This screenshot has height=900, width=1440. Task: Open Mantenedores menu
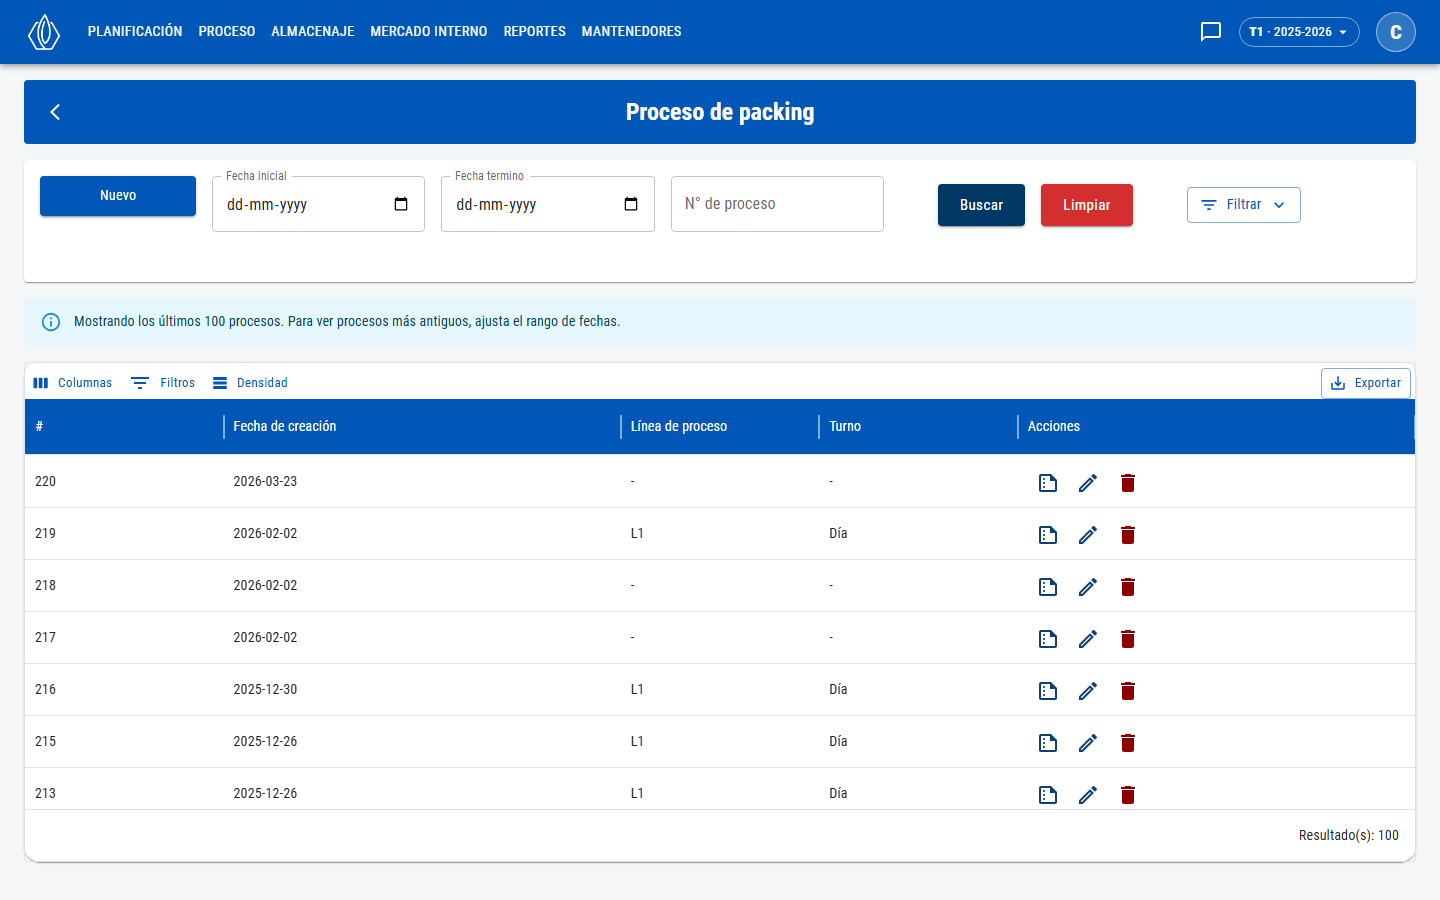632,32
